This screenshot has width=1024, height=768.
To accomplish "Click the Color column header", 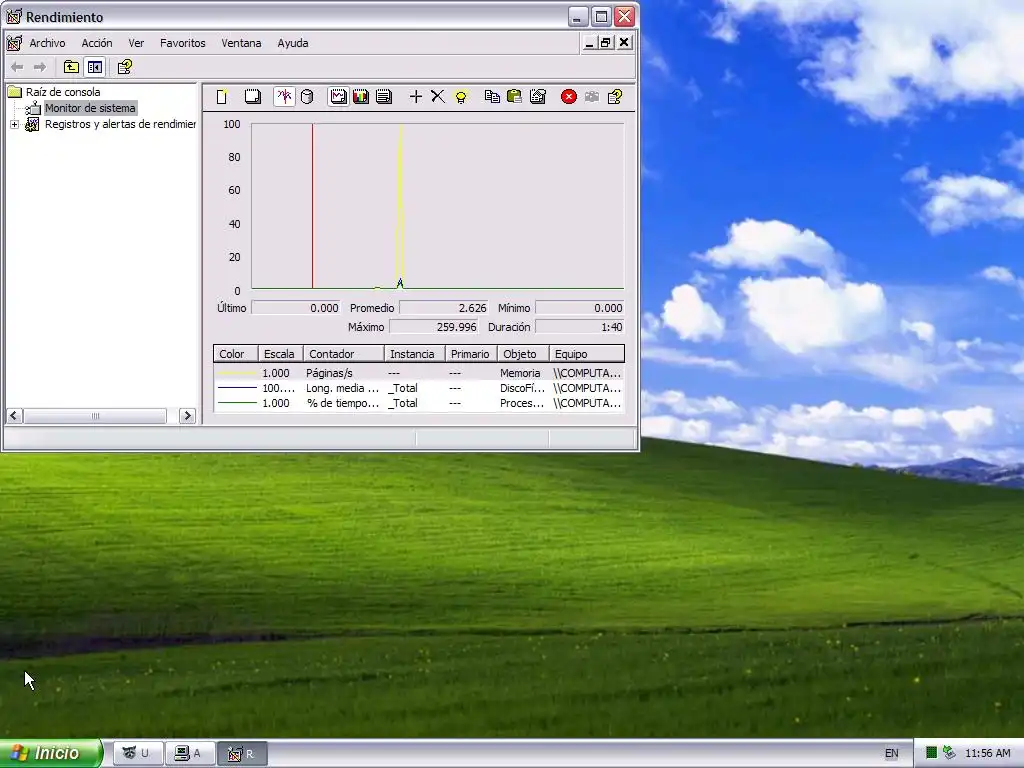I will 236,354.
